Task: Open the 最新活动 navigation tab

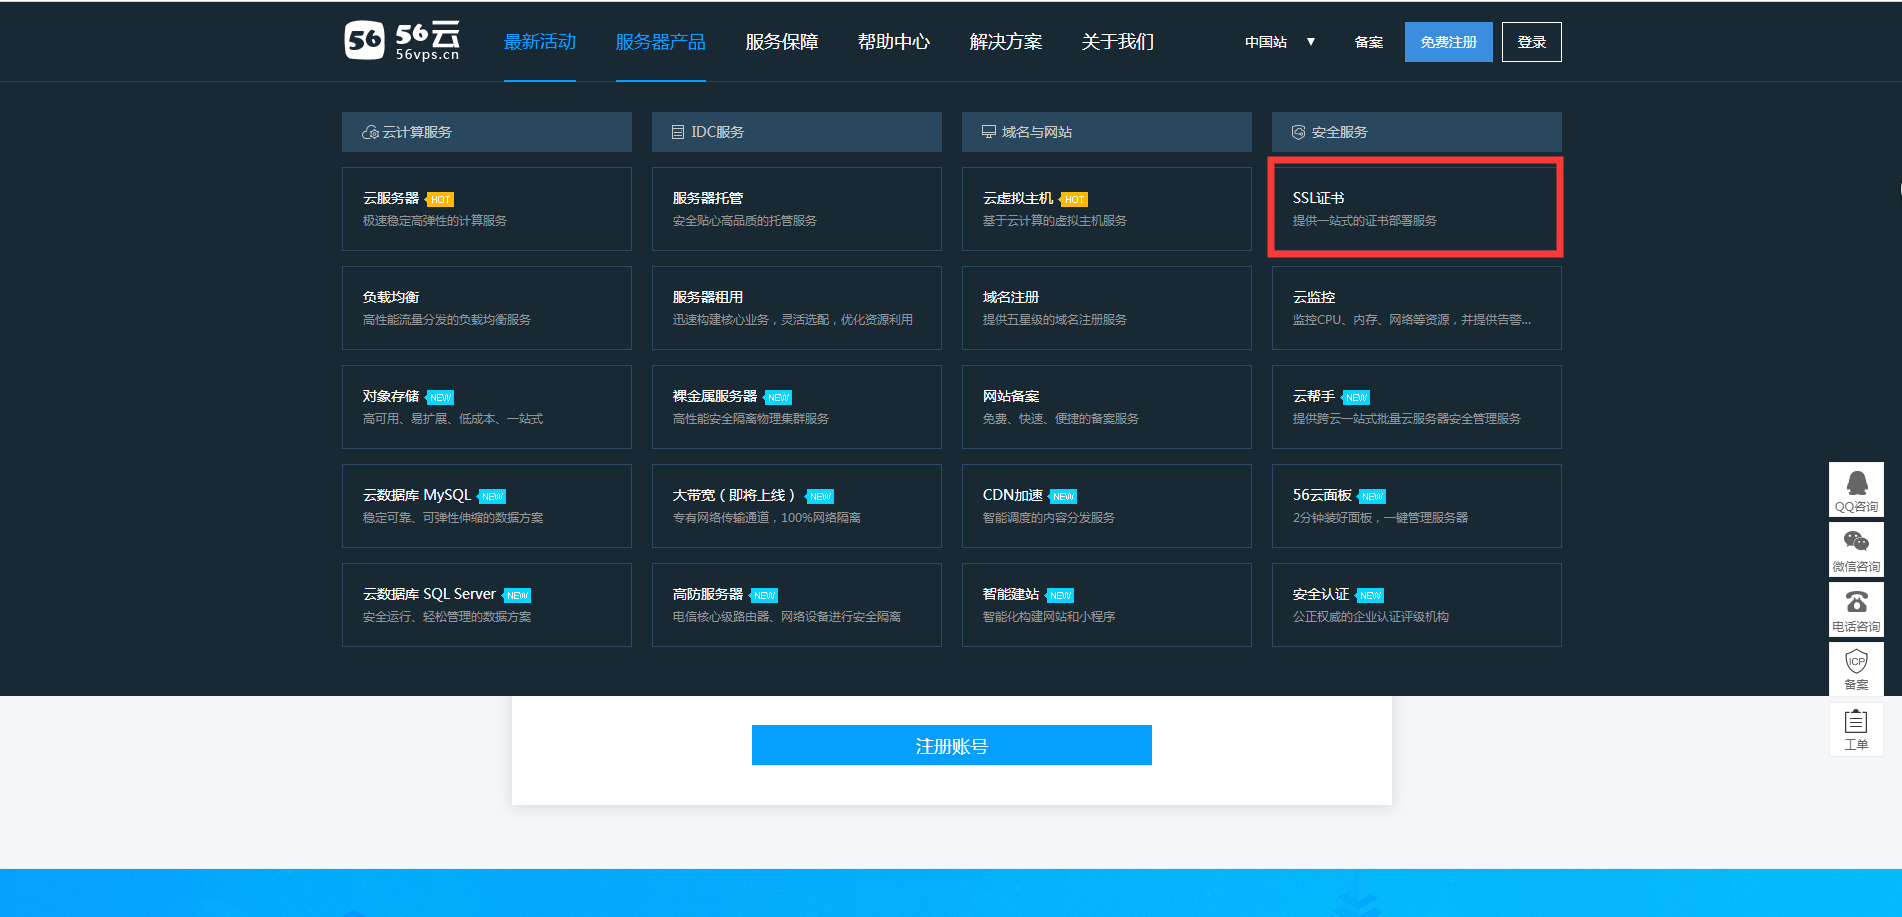Action: (x=539, y=42)
